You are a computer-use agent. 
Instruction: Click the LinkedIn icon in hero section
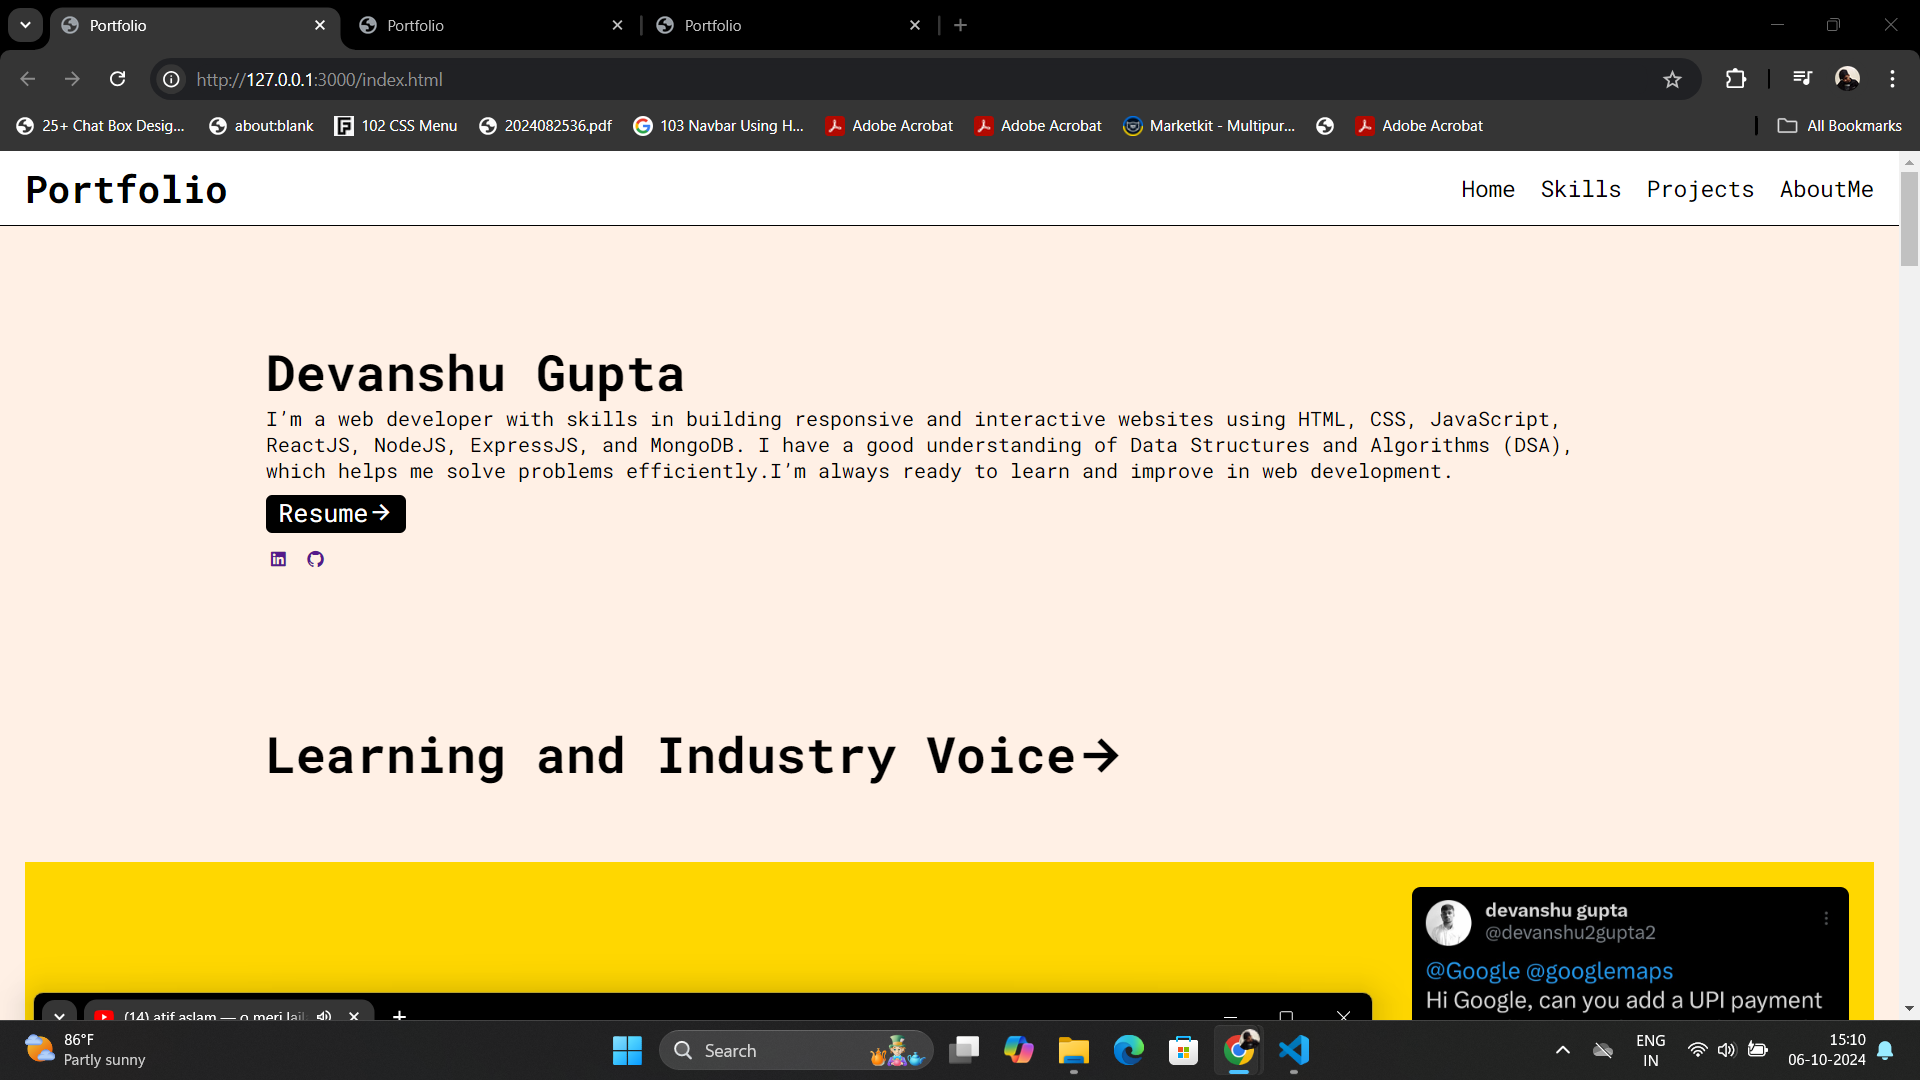click(278, 558)
